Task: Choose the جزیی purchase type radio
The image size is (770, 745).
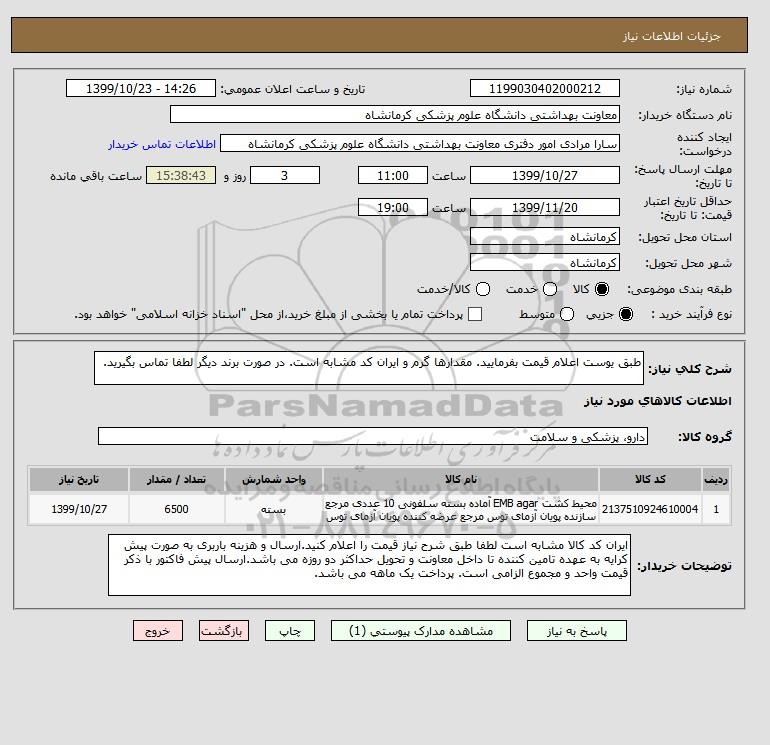Action: coord(626,314)
